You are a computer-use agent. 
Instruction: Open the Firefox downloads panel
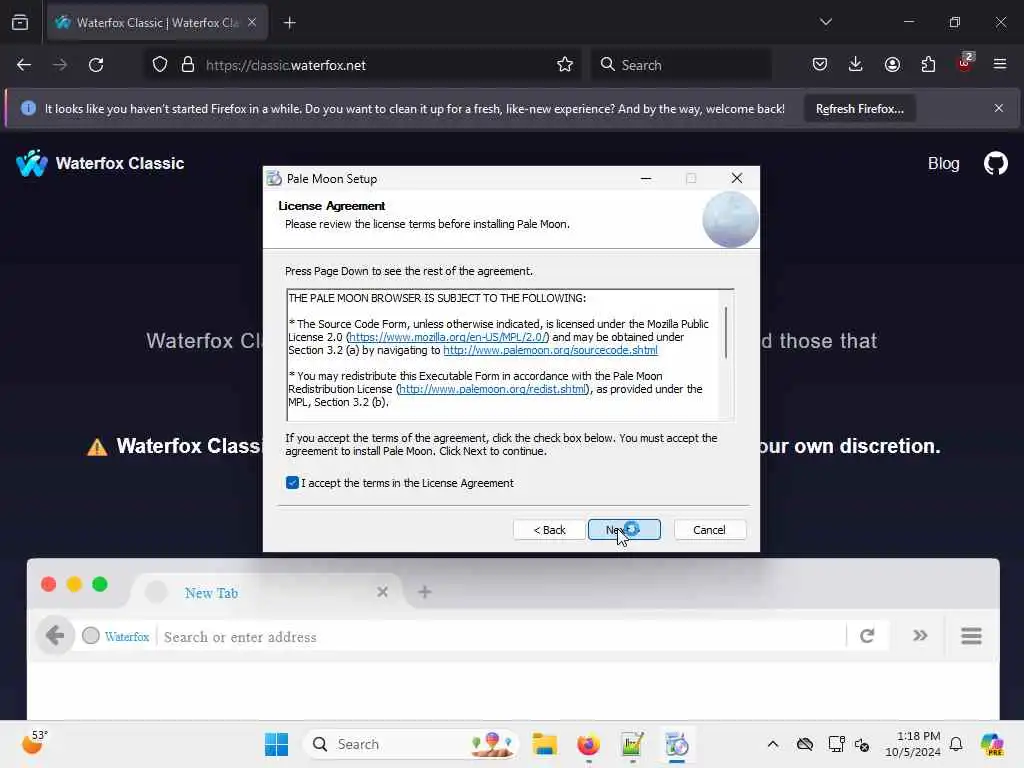pos(856,65)
